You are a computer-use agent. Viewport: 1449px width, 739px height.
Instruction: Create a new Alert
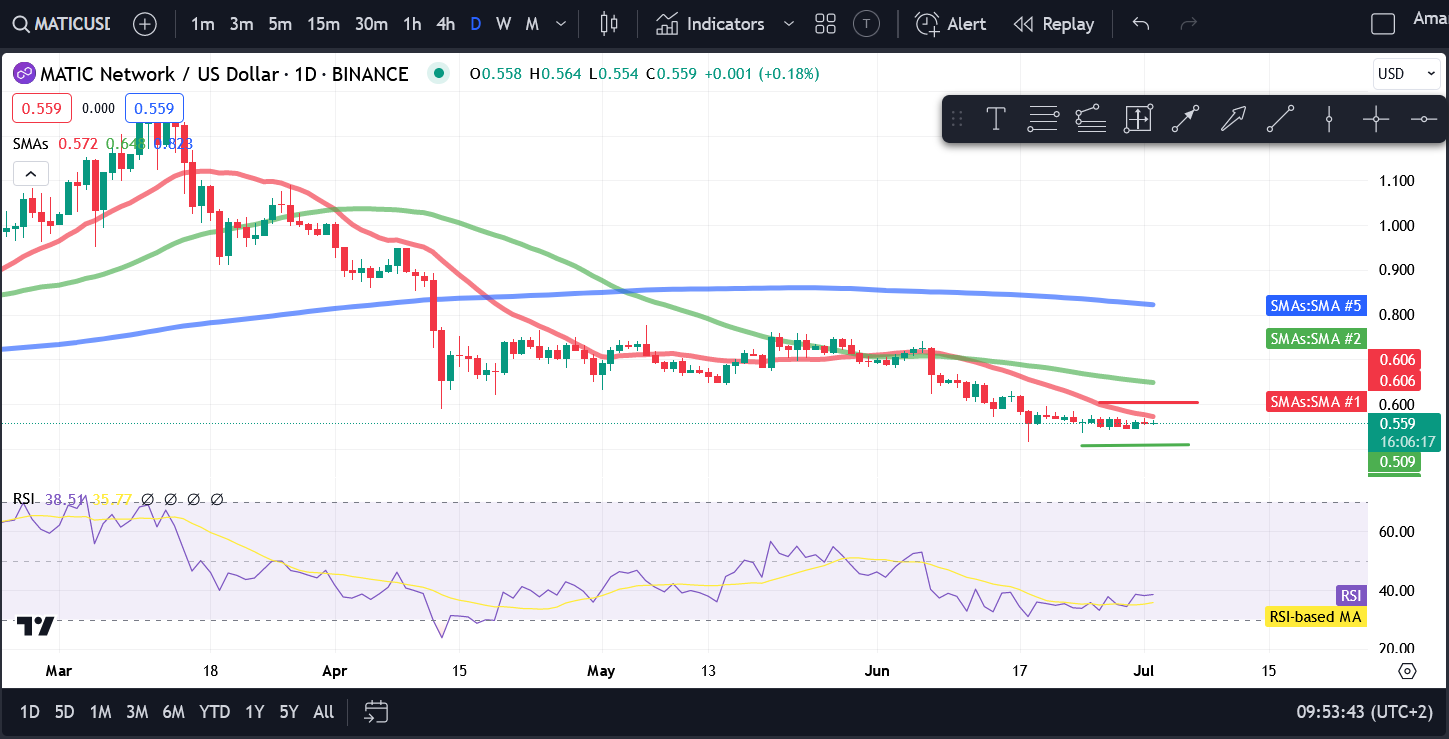pyautogui.click(x=951, y=24)
